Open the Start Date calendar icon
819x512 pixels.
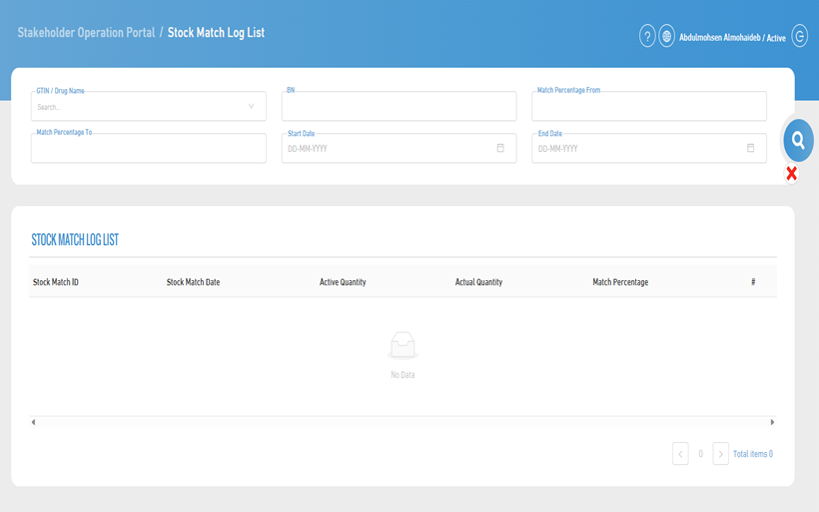(x=500, y=148)
